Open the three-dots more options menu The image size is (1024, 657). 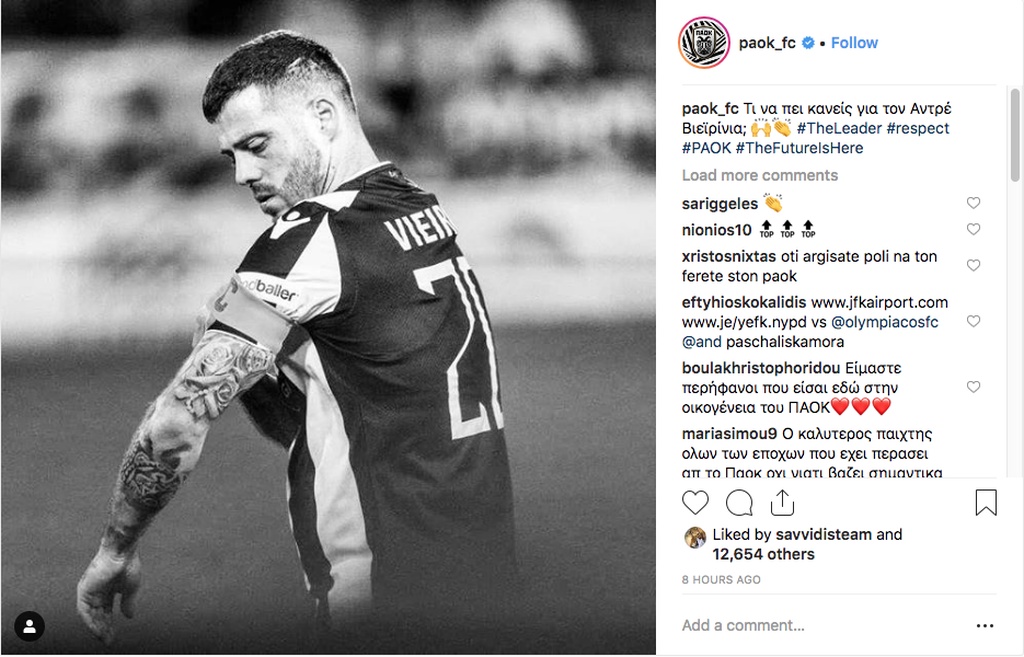tap(985, 626)
